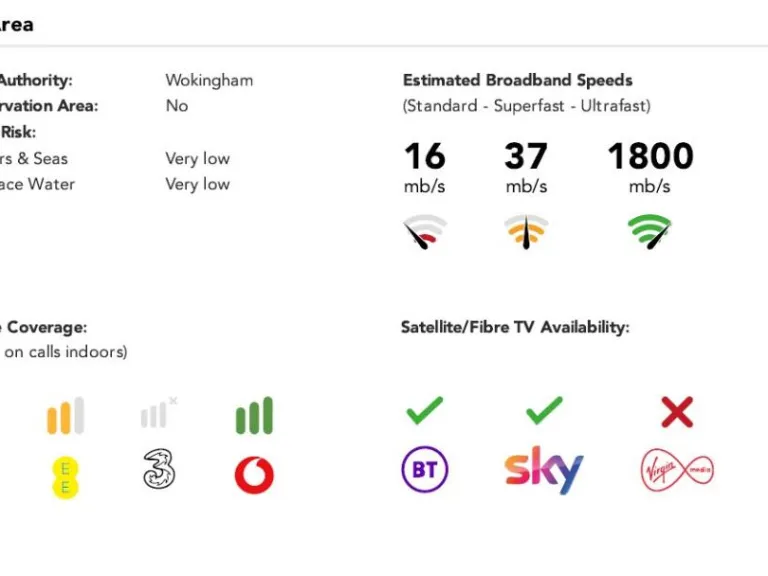Viewport: 768px width, 576px height.
Task: Click the EE network logo
Action: [x=65, y=475]
